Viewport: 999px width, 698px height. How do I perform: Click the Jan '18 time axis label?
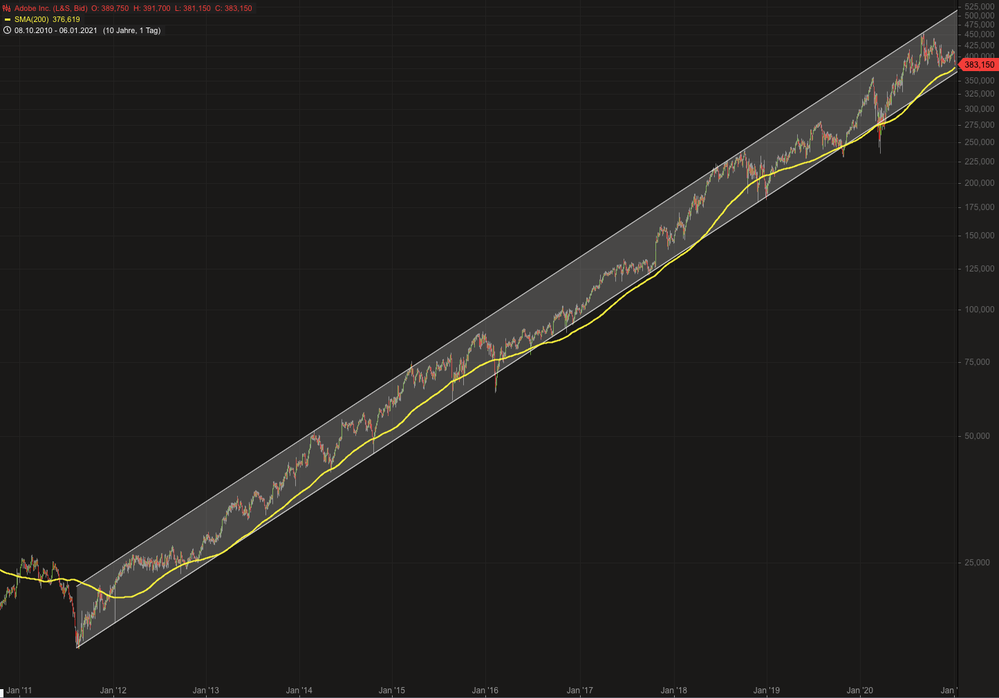click(673, 690)
